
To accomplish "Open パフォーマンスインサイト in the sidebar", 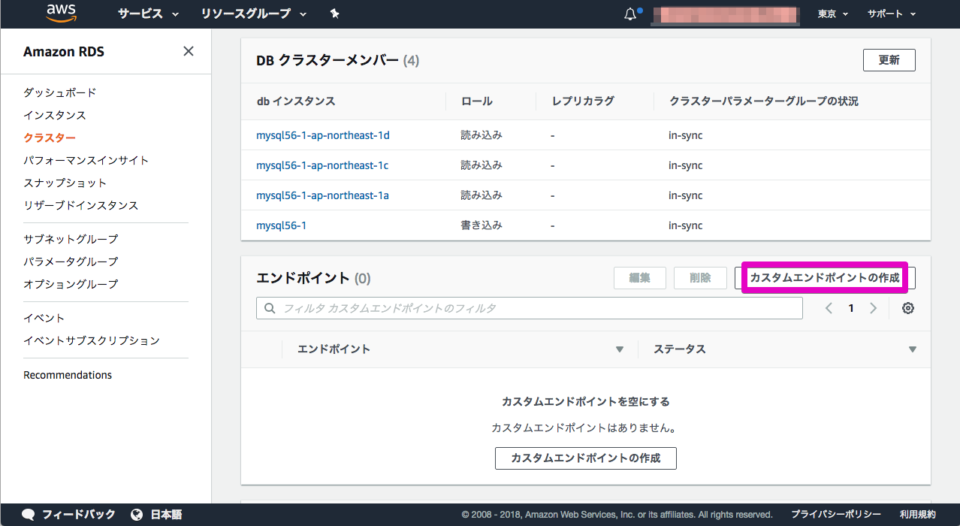I will coord(86,160).
